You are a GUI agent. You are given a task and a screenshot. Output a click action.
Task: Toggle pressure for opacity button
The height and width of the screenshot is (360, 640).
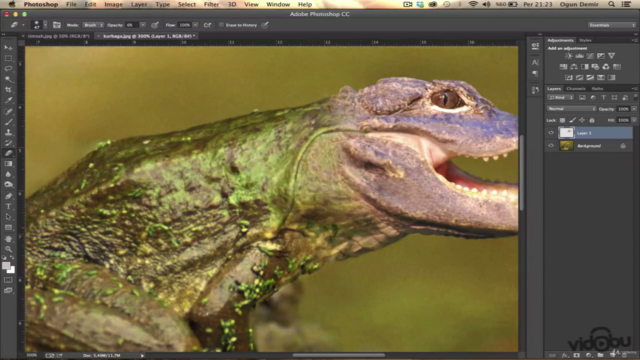pos(155,25)
